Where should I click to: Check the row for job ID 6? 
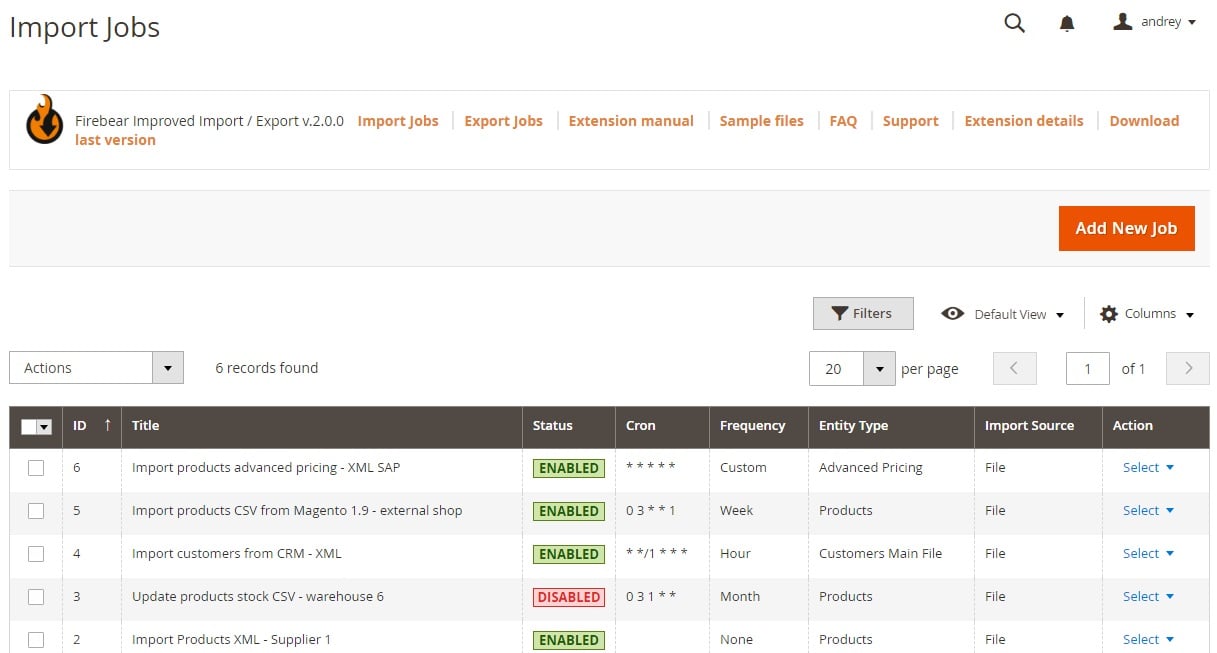pyautogui.click(x=36, y=467)
